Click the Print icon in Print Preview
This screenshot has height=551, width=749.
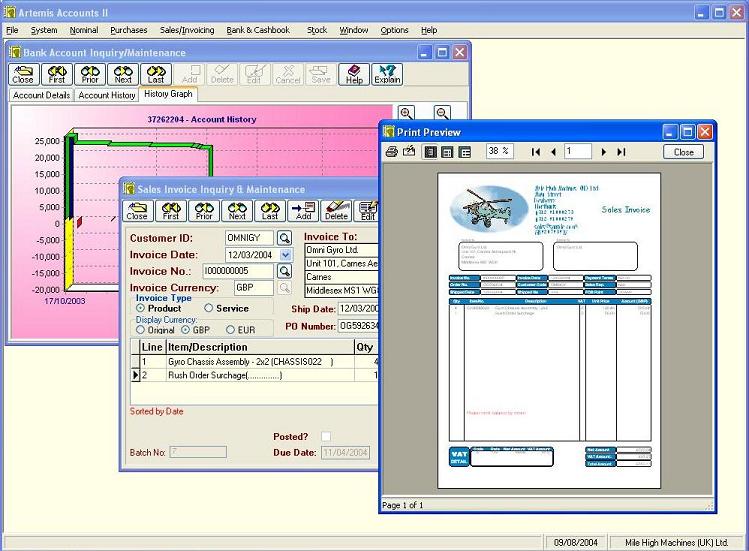point(392,152)
